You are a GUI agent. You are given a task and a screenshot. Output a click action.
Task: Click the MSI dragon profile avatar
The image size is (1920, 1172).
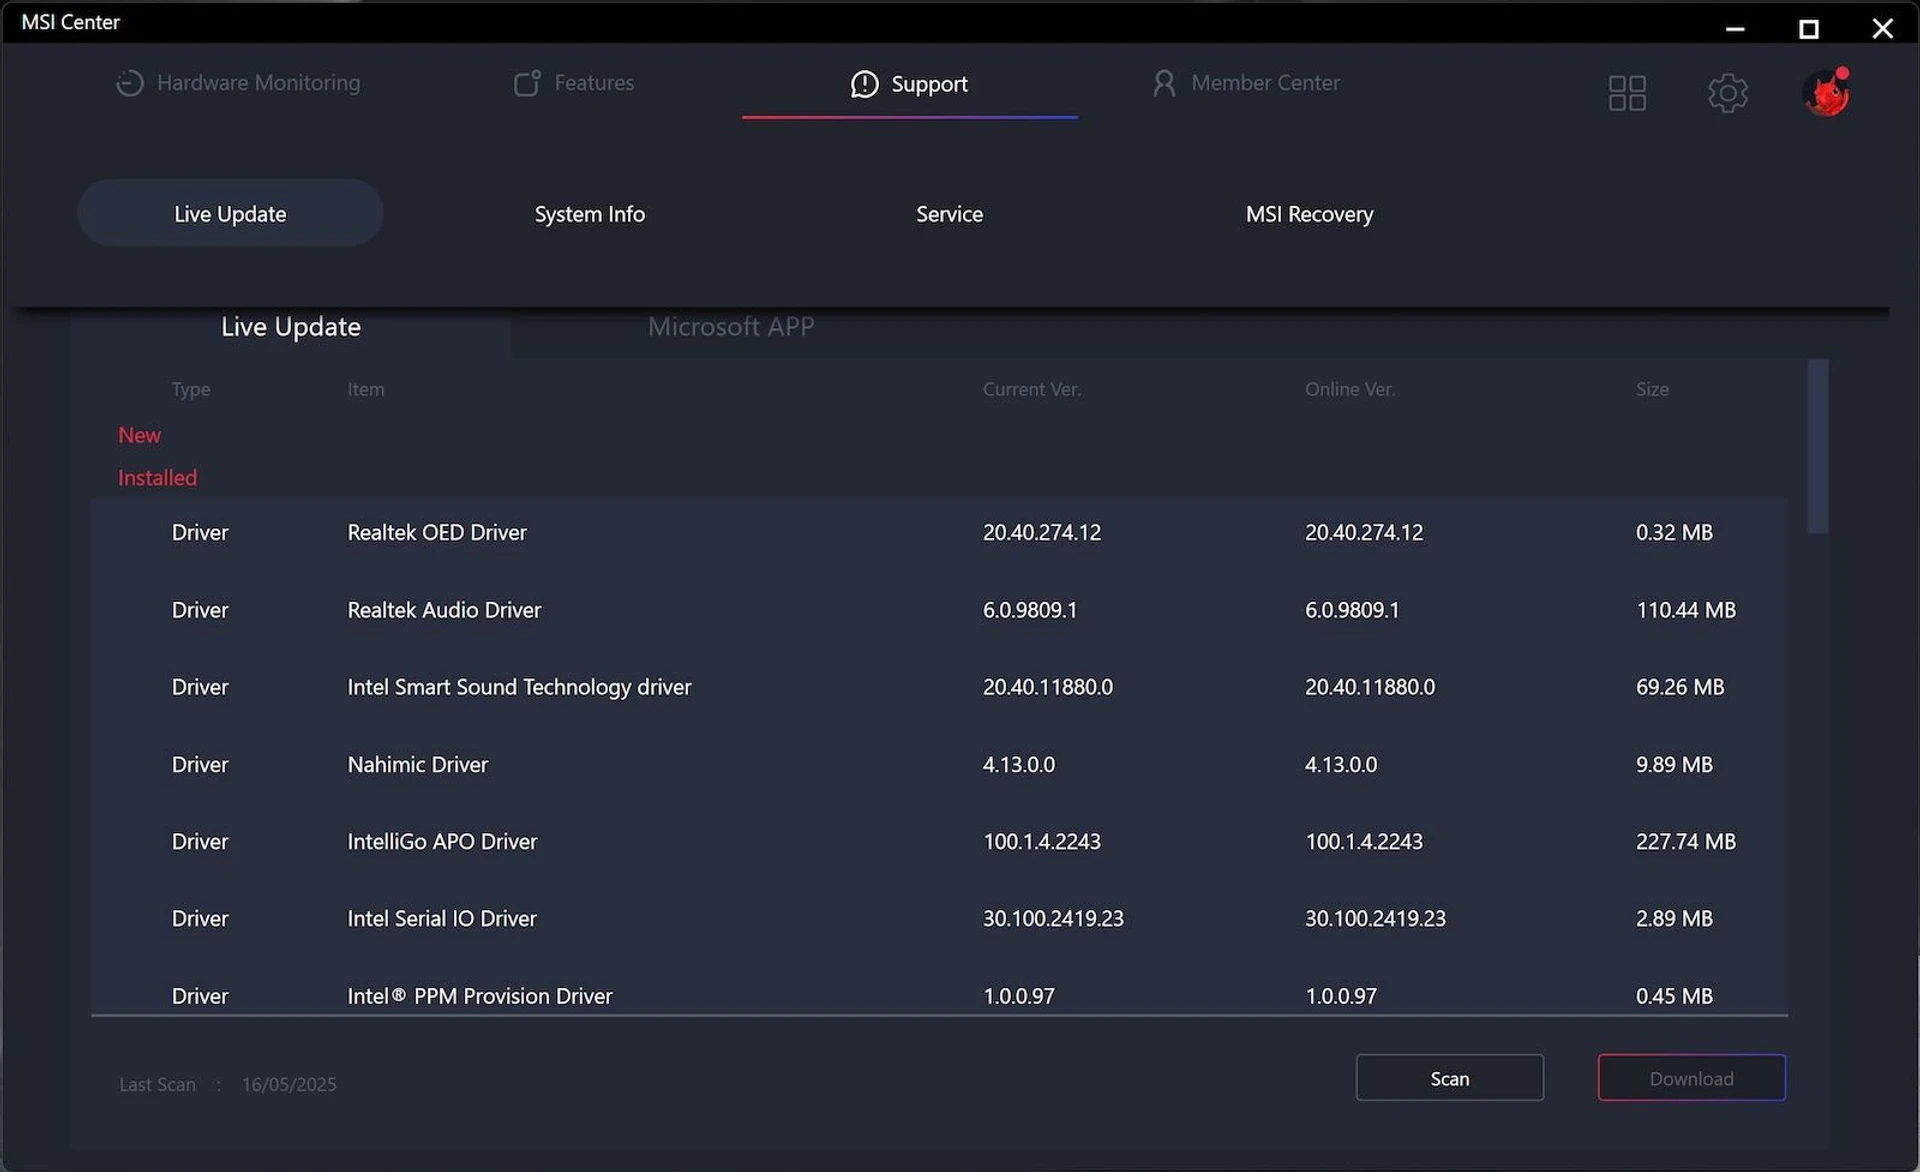(x=1827, y=92)
